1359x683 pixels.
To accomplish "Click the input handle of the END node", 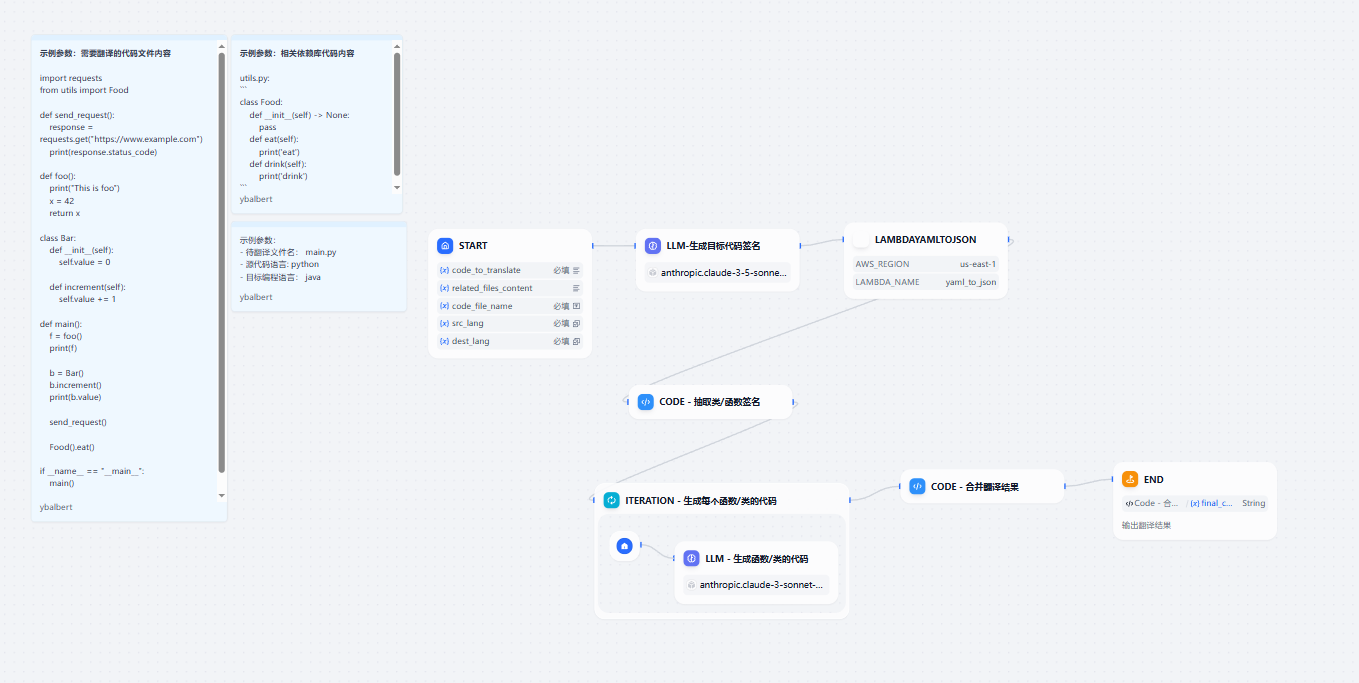I will pyautogui.click(x=1113, y=479).
